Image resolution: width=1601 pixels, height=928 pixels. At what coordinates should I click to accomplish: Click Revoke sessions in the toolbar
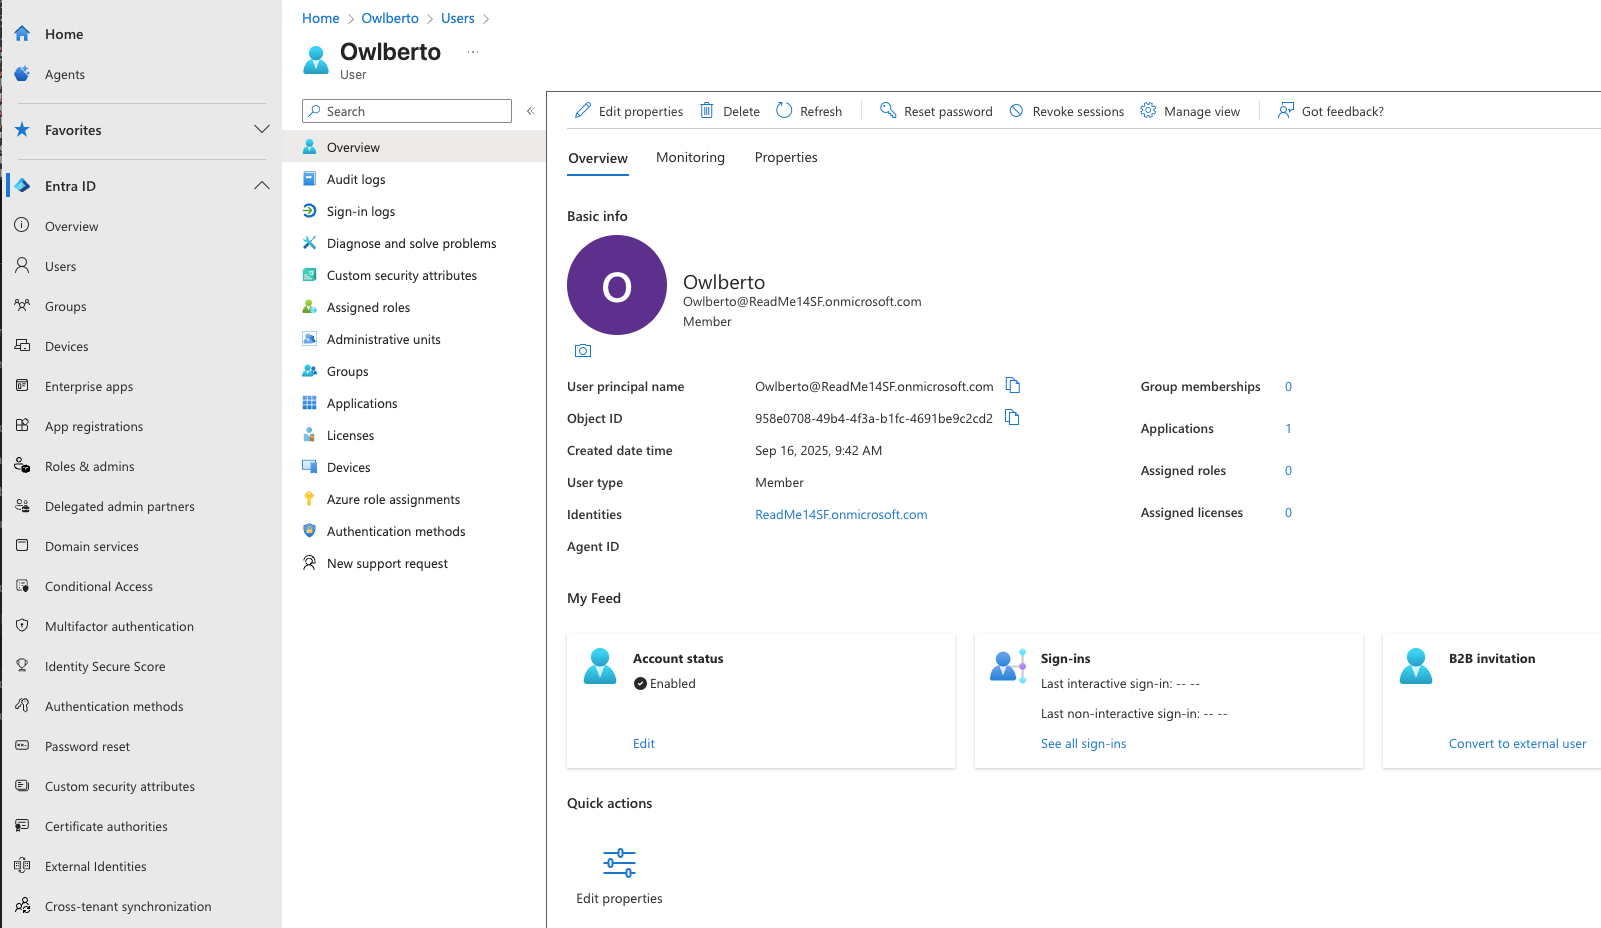[x=1066, y=111]
